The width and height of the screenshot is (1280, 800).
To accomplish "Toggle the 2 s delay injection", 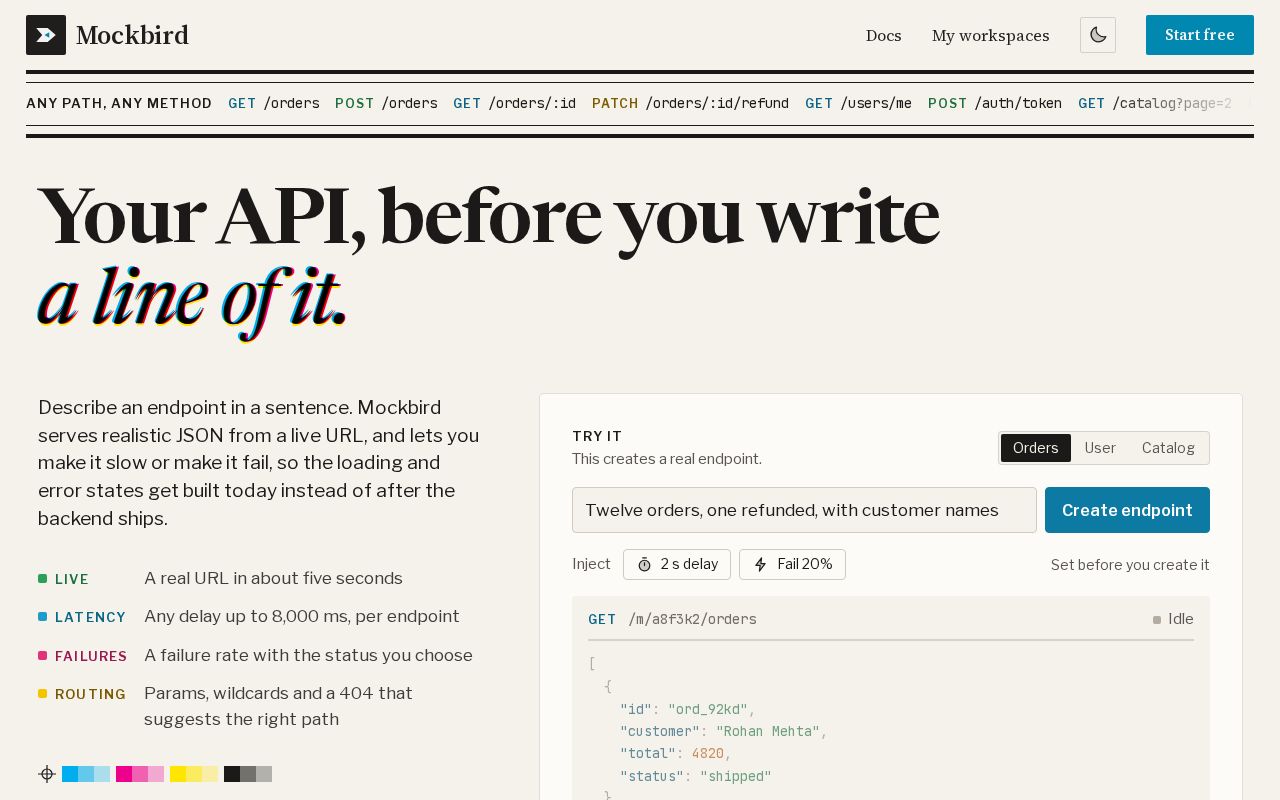I will pyautogui.click(x=677, y=564).
